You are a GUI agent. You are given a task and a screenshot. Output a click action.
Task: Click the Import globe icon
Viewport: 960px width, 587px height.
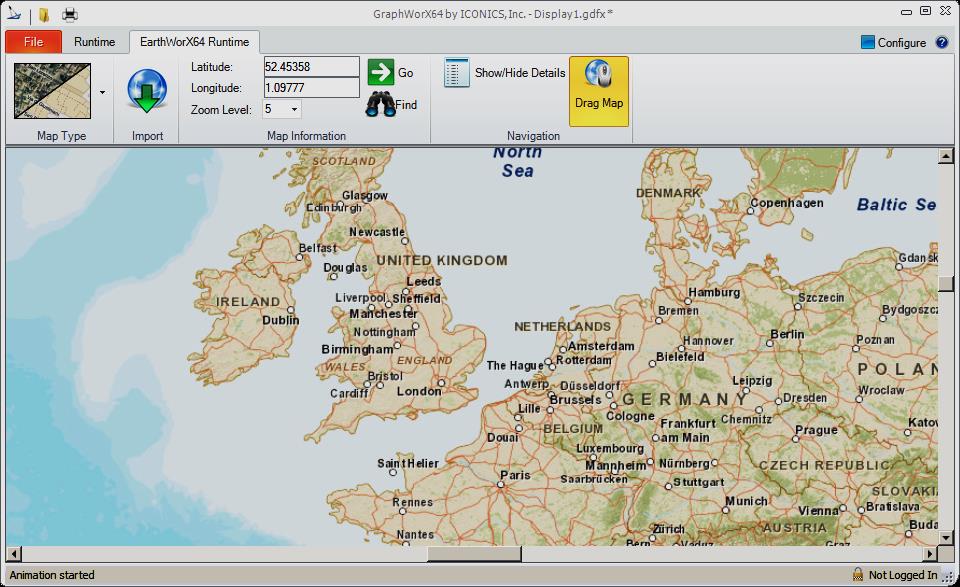(x=147, y=91)
